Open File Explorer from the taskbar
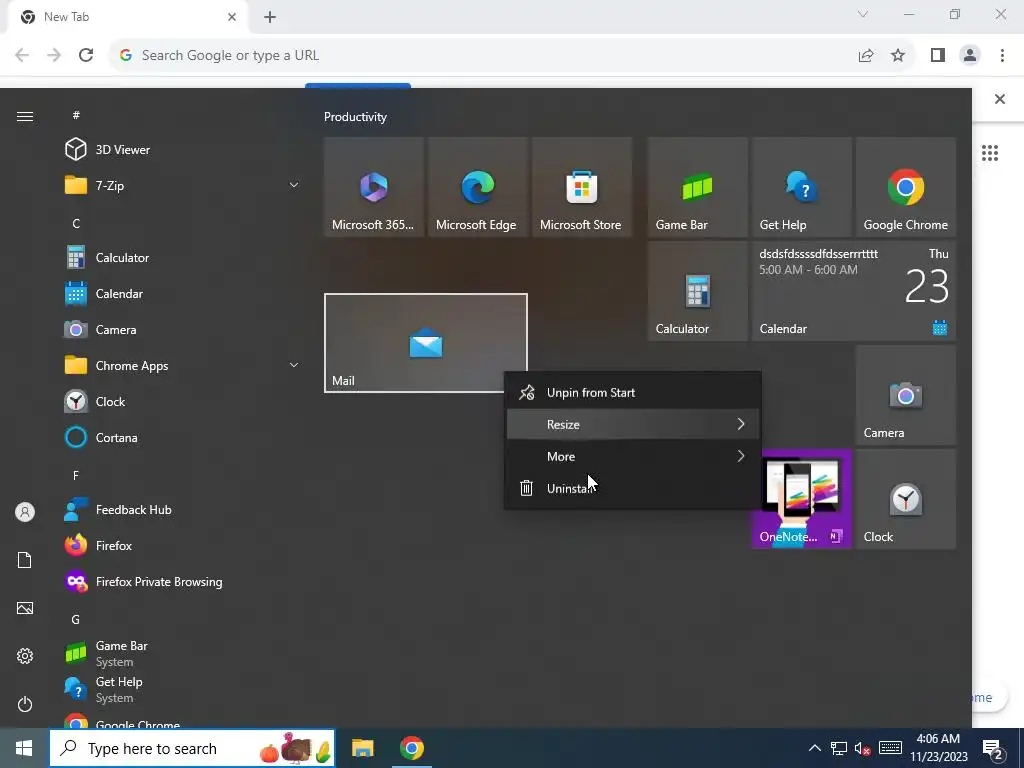 click(x=362, y=748)
